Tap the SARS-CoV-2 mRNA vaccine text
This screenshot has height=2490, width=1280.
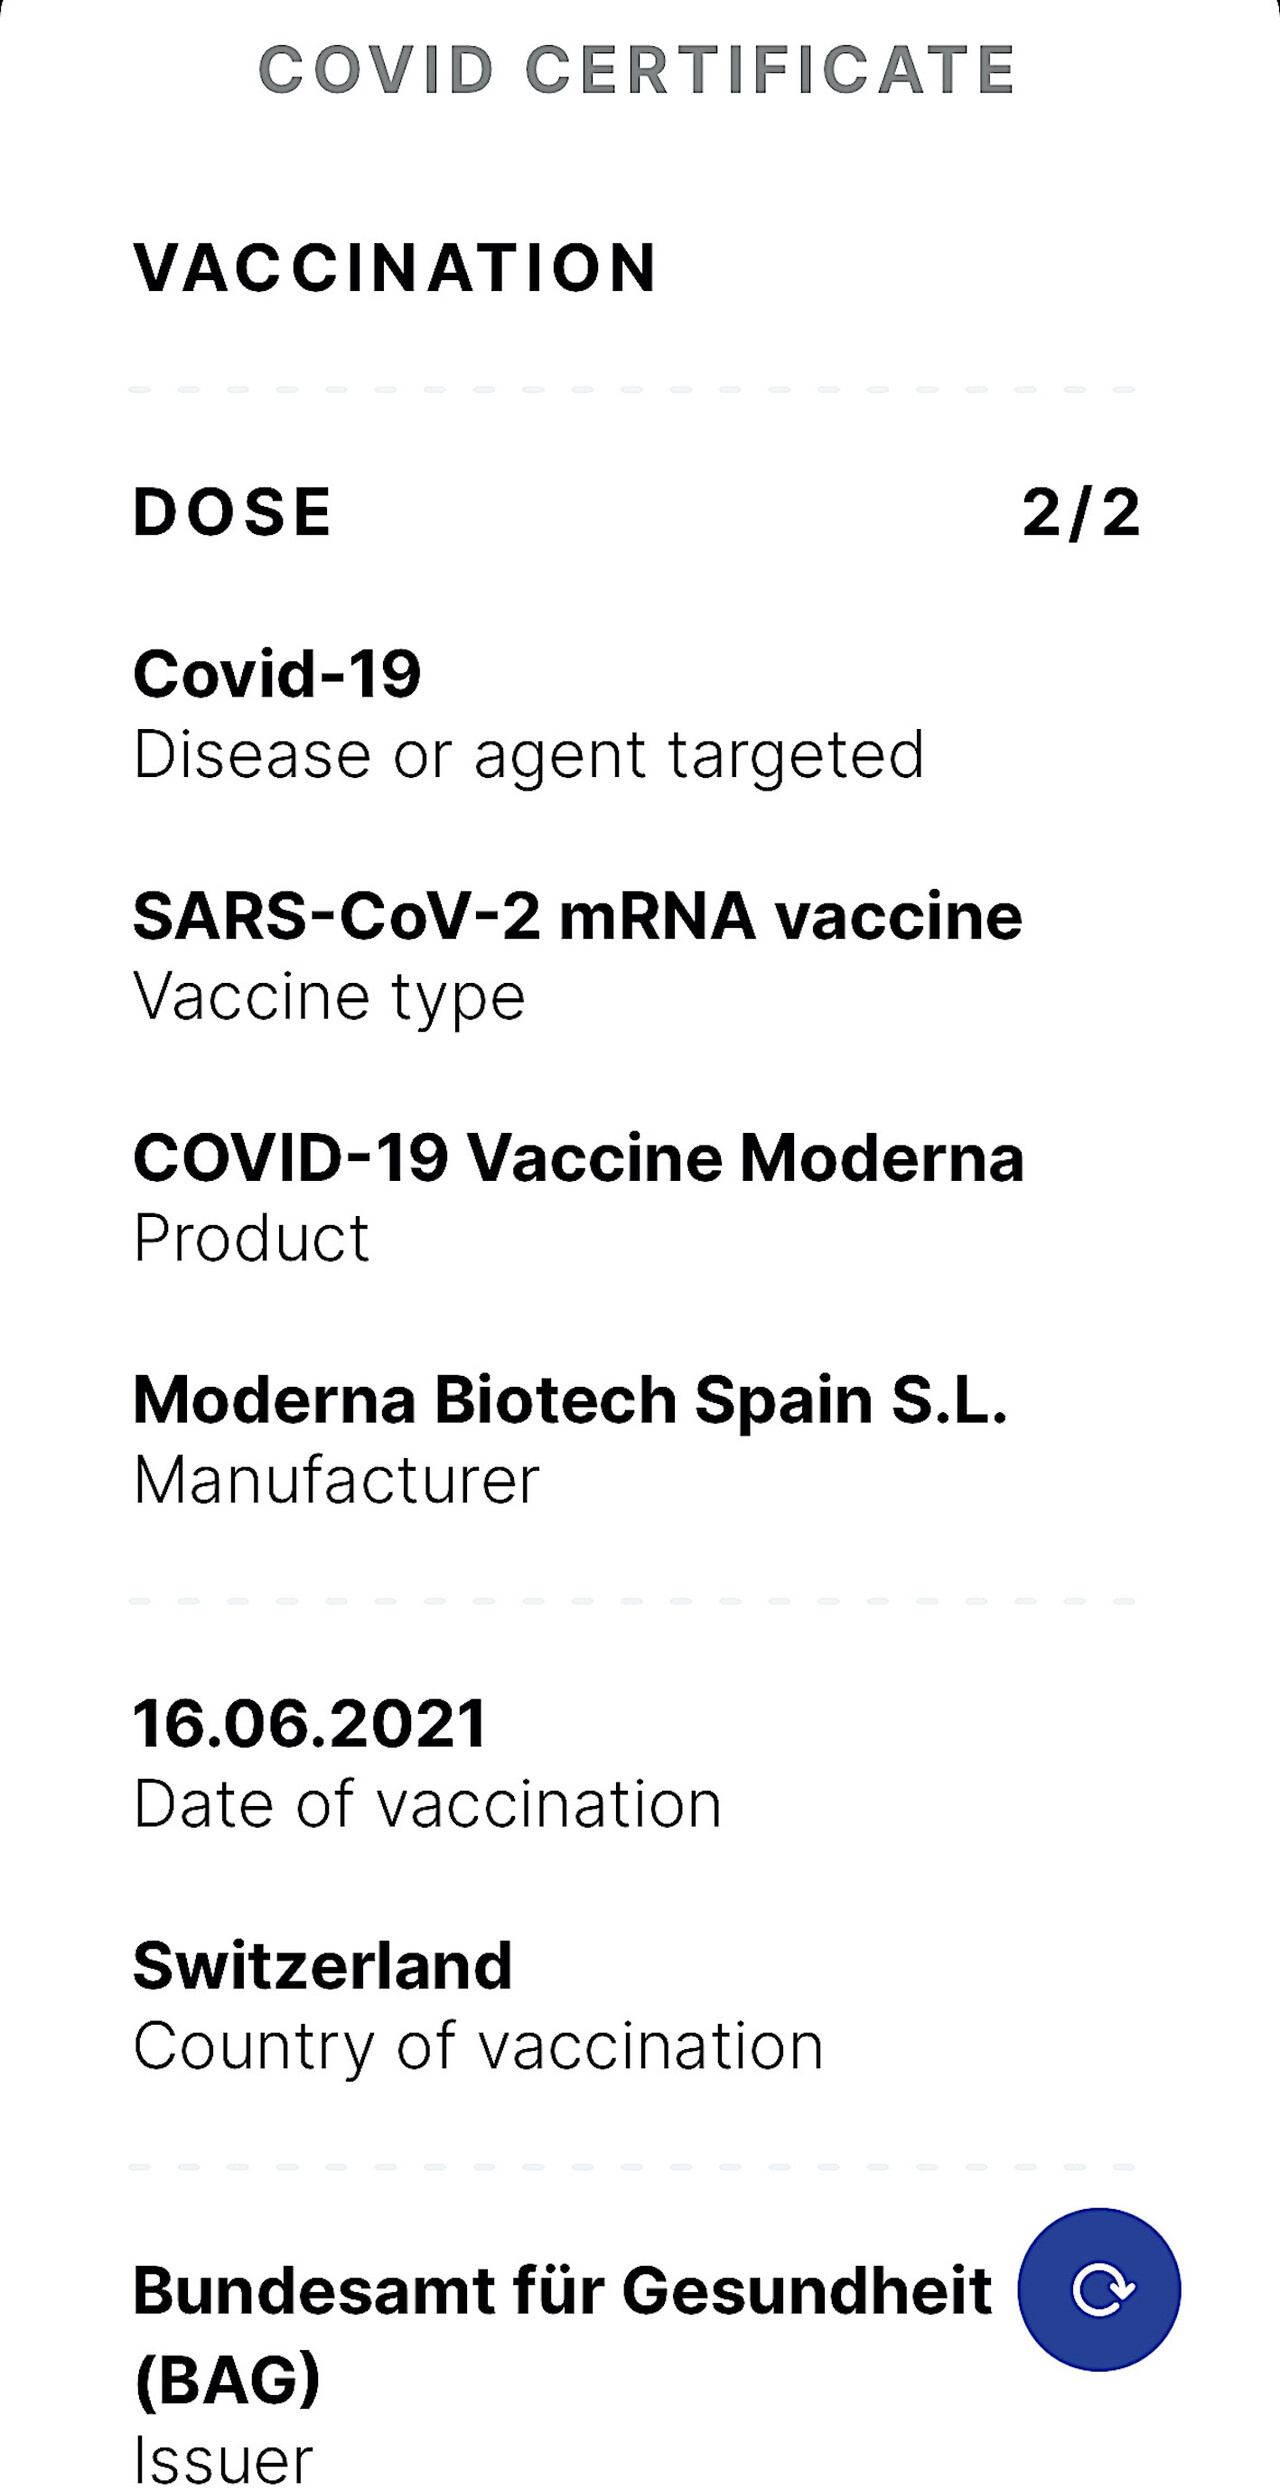(577, 916)
